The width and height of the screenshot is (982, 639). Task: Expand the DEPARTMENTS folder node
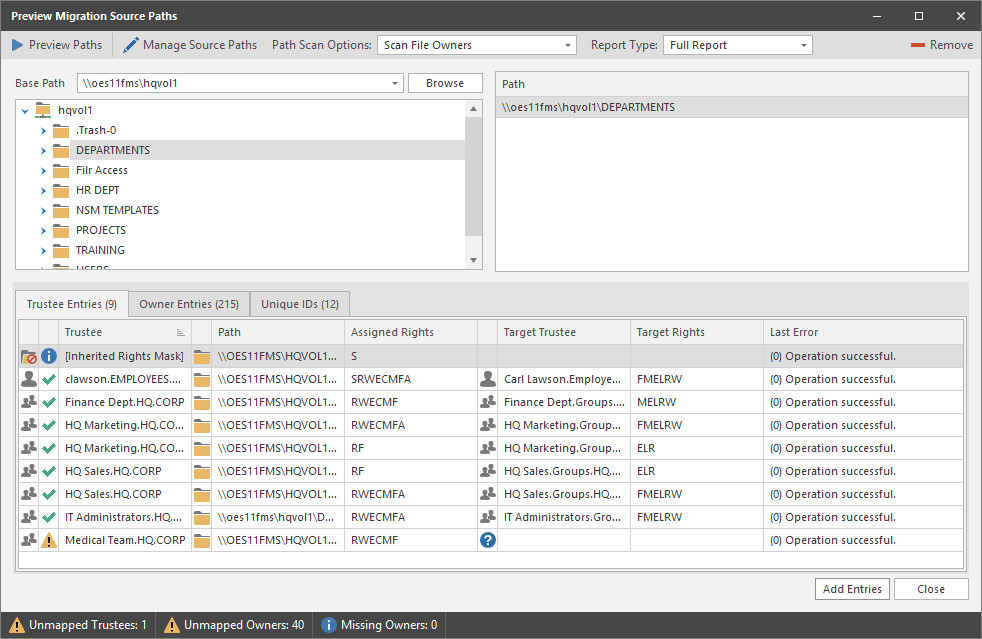click(x=43, y=151)
